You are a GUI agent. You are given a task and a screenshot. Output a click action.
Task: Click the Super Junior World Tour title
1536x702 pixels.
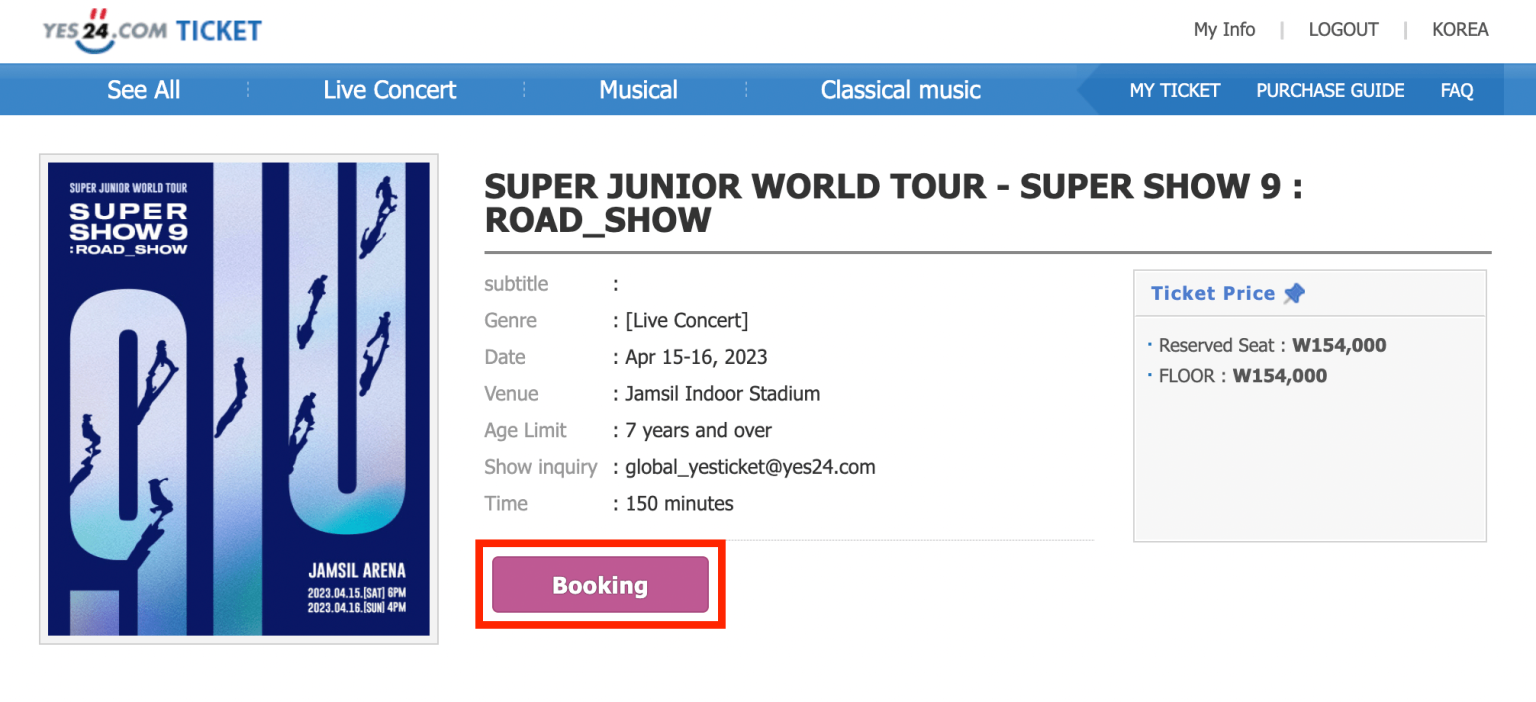[893, 203]
